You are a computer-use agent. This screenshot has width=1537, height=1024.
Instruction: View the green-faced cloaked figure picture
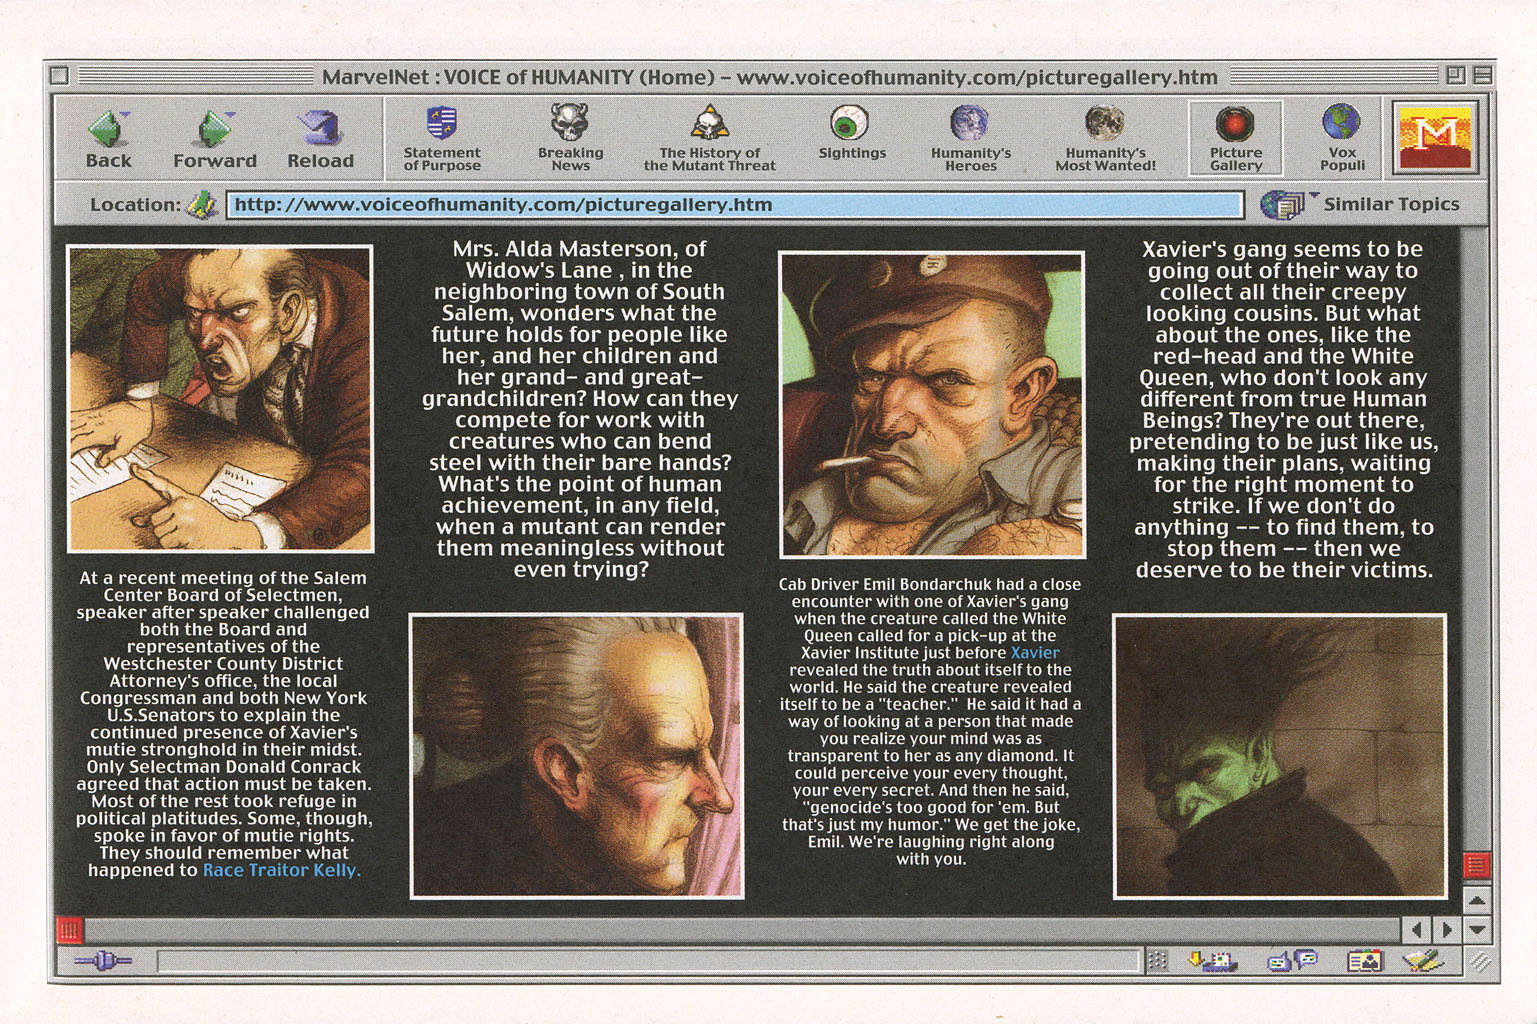pyautogui.click(x=1279, y=756)
